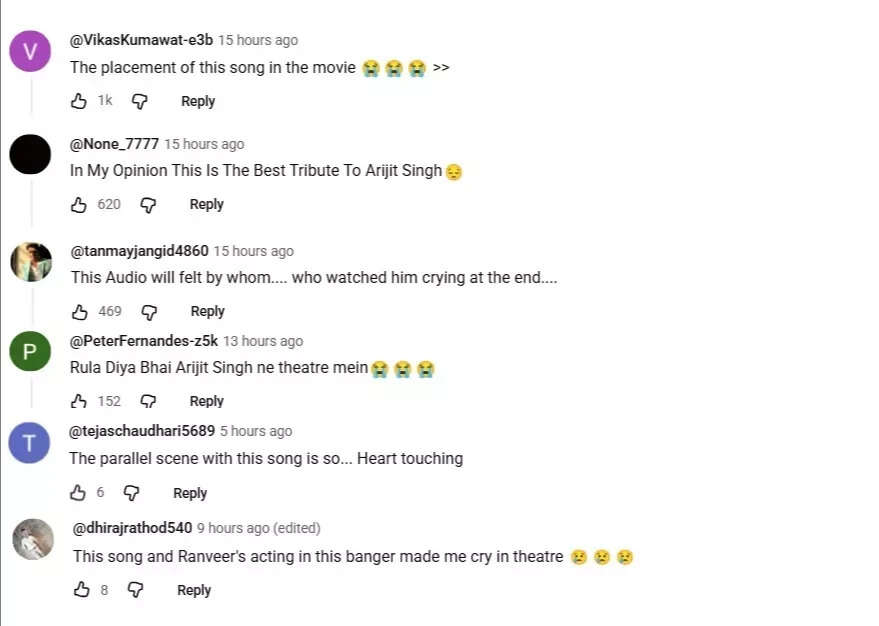Viewport: 879px width, 626px height.
Task: Open @tejaschaudhari5689's comment timestamp link
Action: pyautogui.click(x=255, y=430)
